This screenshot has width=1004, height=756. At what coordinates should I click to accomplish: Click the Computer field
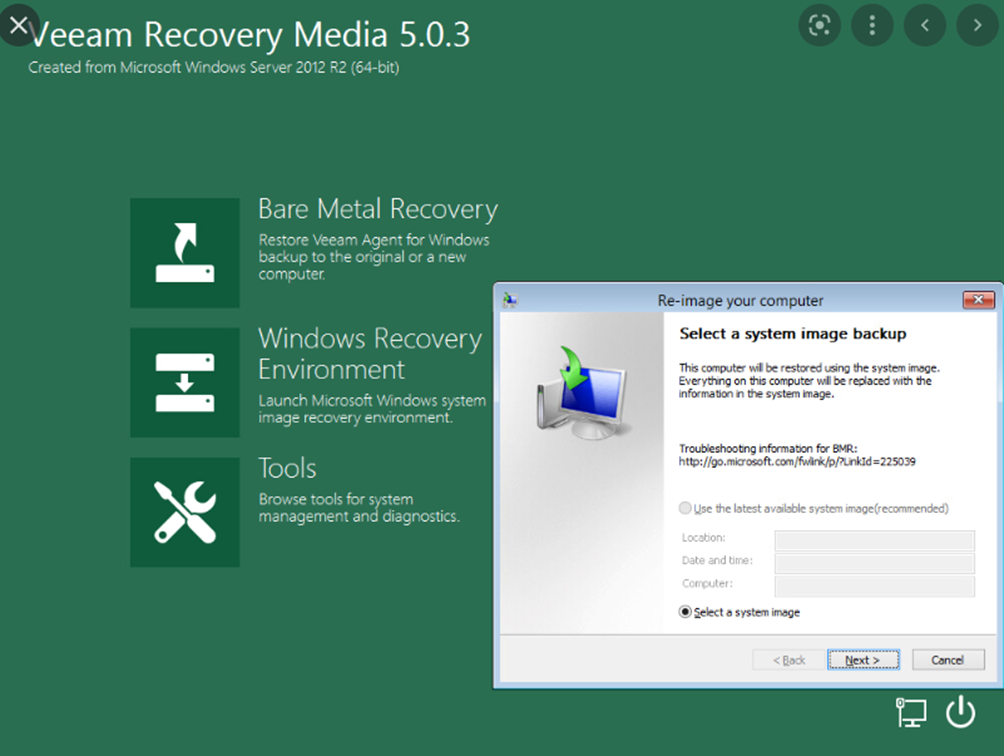click(875, 586)
